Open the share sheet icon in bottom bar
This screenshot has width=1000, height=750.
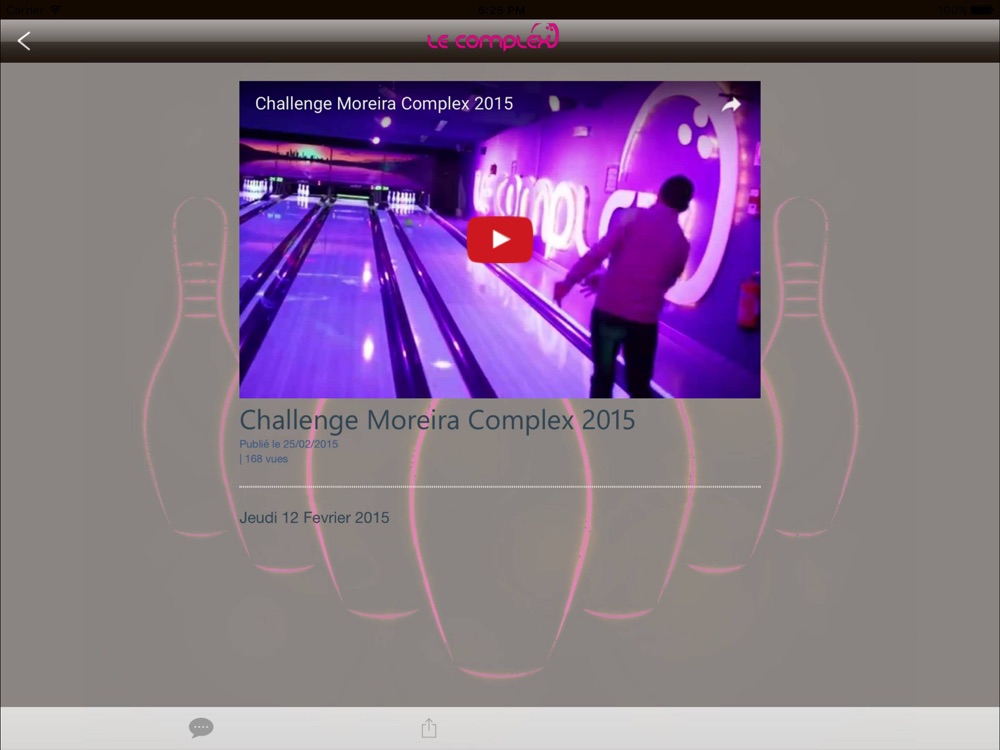(x=429, y=728)
